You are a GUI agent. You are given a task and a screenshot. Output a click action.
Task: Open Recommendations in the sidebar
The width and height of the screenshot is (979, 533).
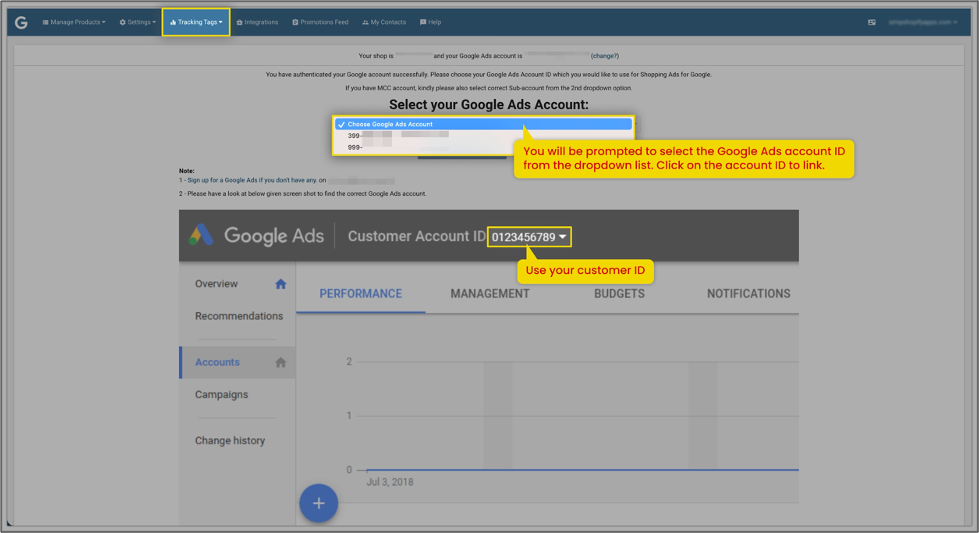pyautogui.click(x=239, y=316)
